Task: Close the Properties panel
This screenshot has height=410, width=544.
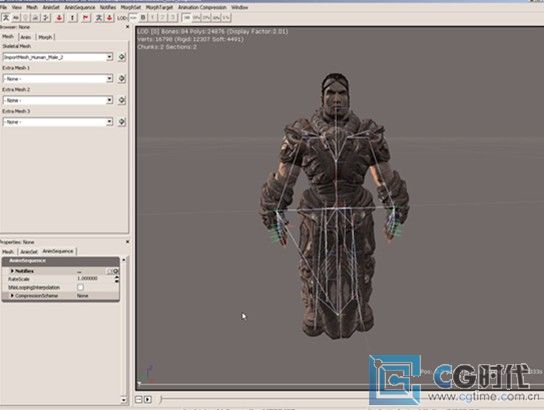Action: 127,241
